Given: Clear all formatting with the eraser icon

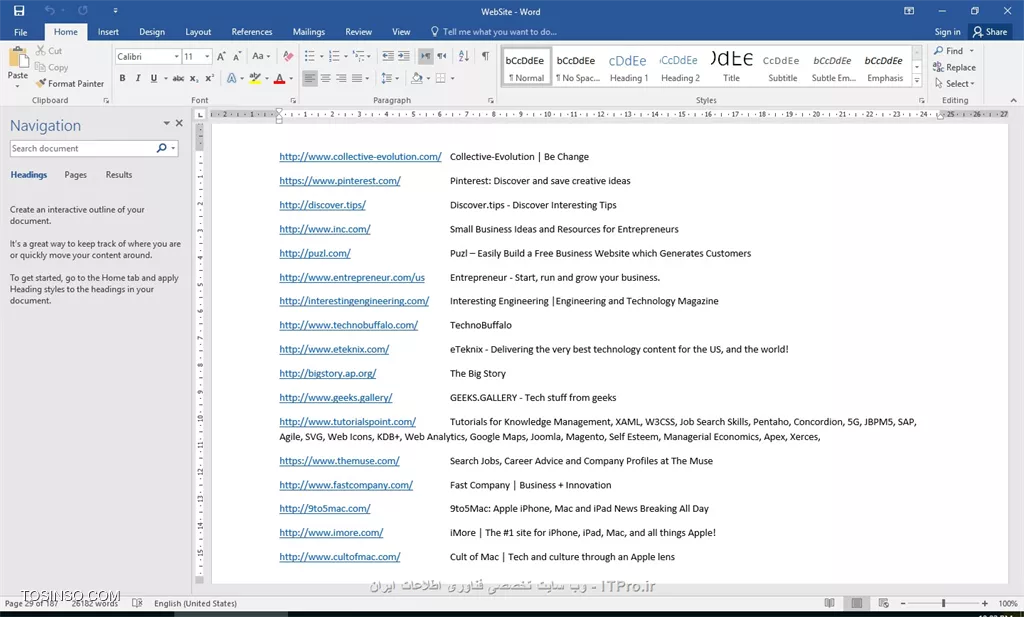Looking at the screenshot, I should coord(288,57).
